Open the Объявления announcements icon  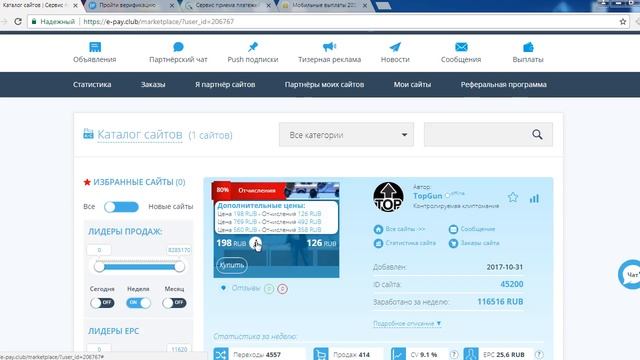95,47
